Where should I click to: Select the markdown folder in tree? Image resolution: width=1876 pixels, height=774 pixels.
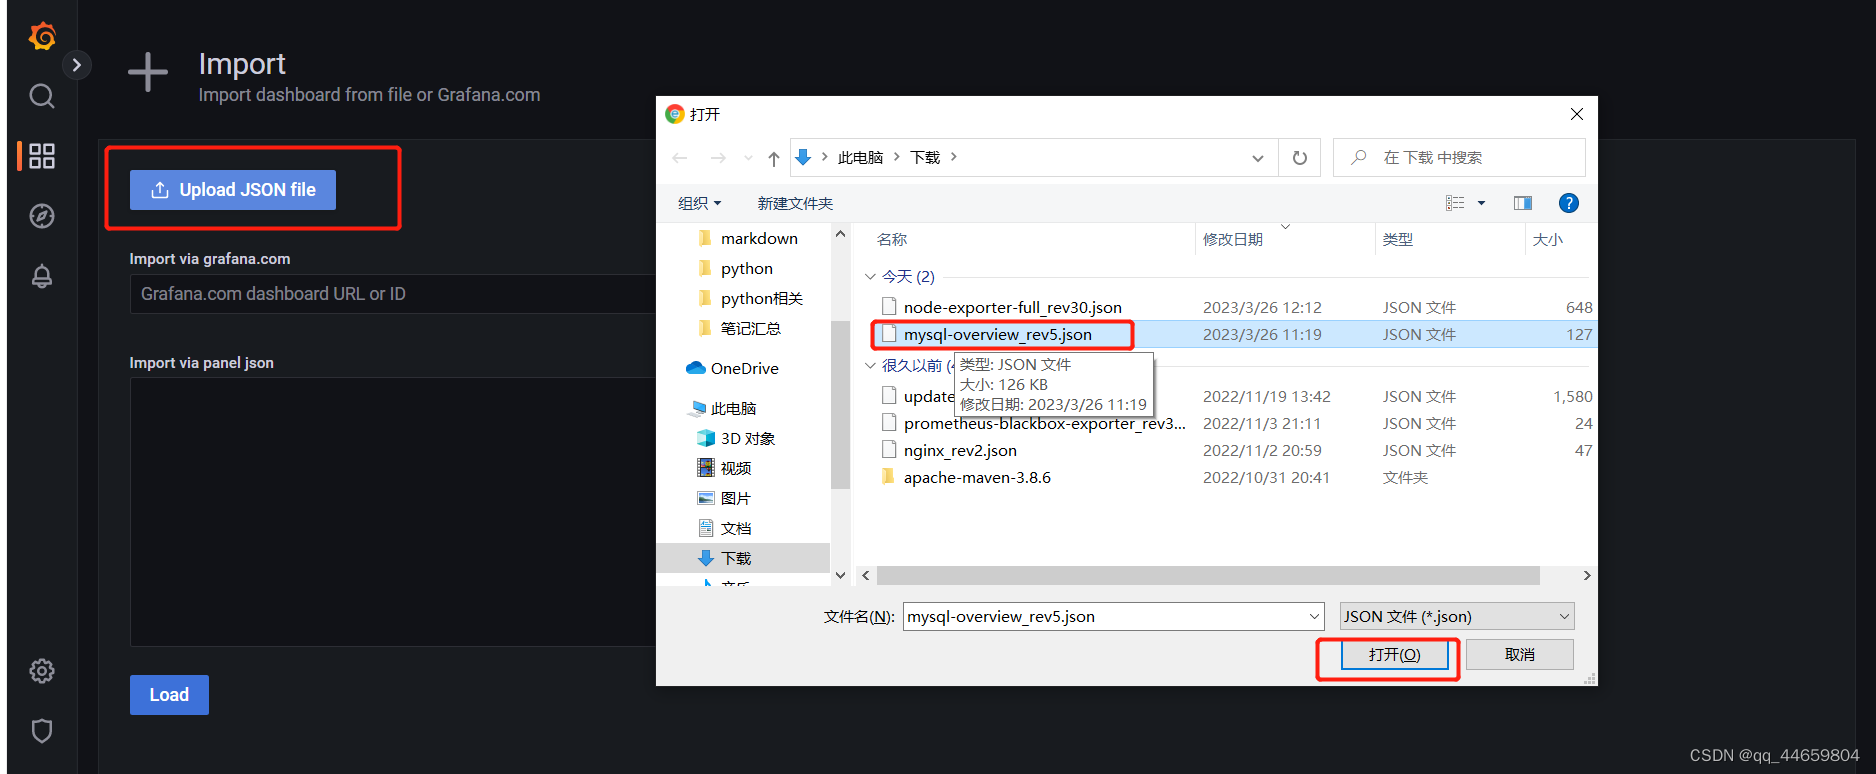pos(759,239)
